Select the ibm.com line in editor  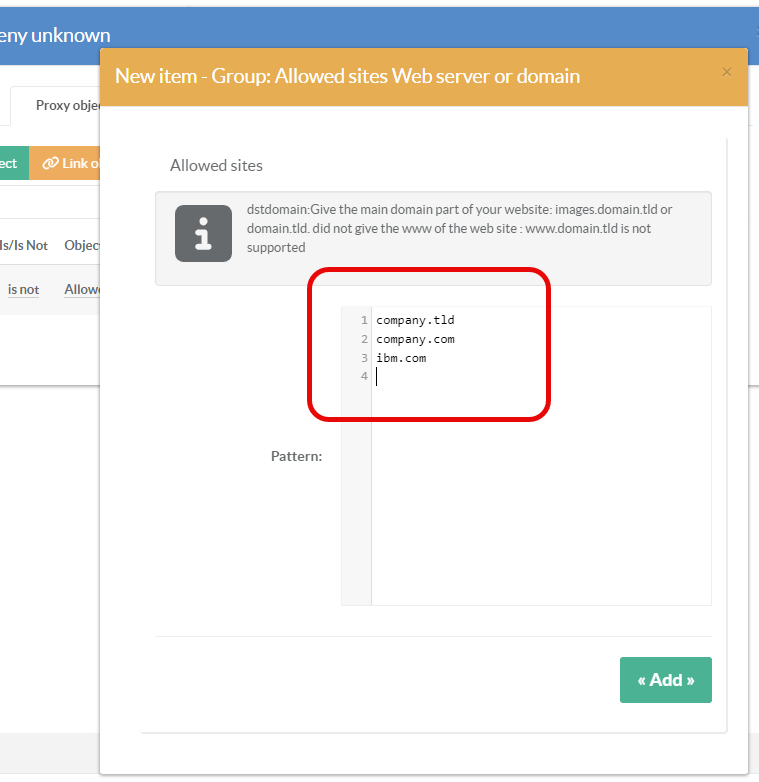click(x=401, y=358)
